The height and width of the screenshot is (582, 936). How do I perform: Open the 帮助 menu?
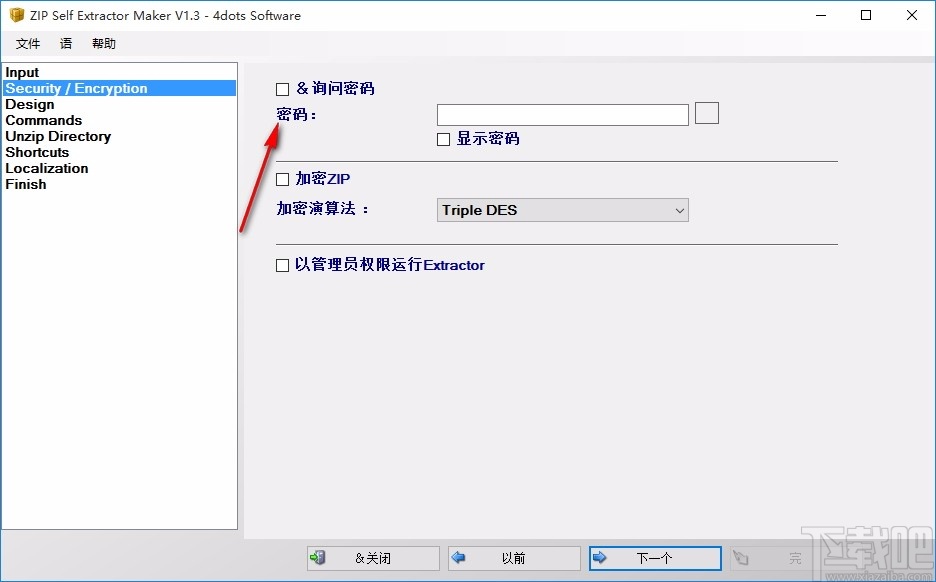pos(103,43)
